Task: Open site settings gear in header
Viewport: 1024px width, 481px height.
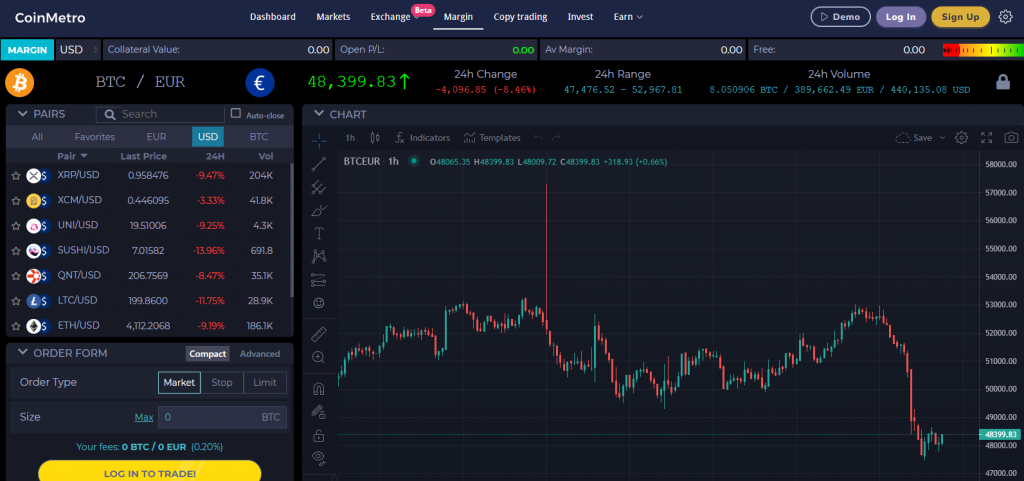Action: (x=1006, y=17)
